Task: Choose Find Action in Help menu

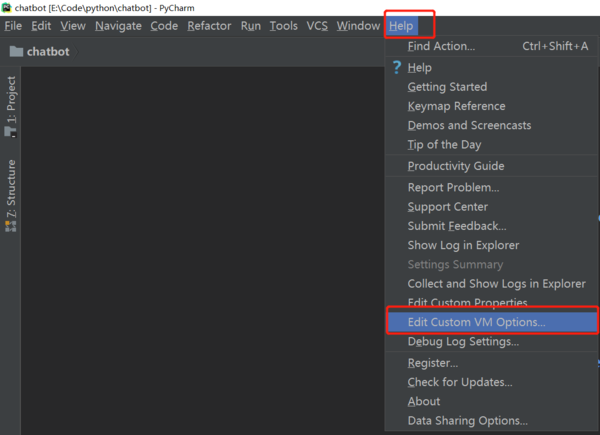Action: click(x=491, y=46)
